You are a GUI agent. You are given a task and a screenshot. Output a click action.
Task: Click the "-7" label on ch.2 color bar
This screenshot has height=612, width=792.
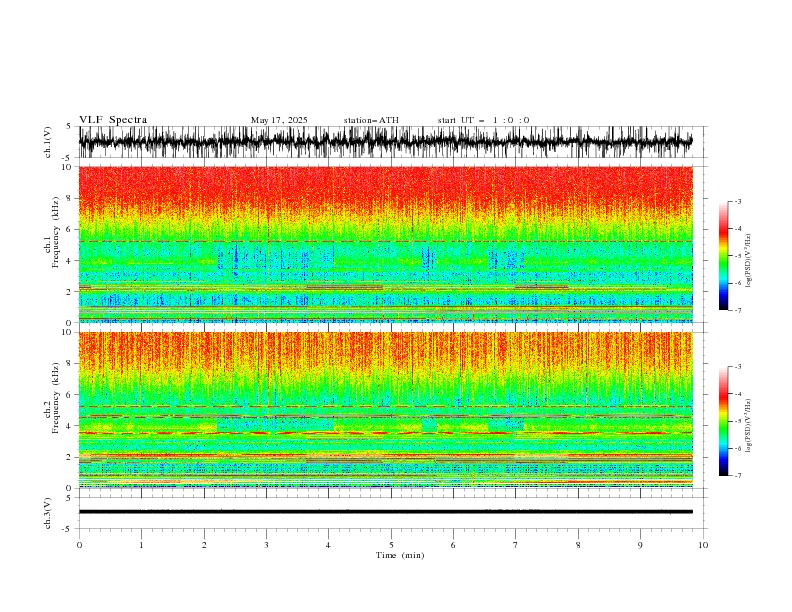click(x=737, y=476)
